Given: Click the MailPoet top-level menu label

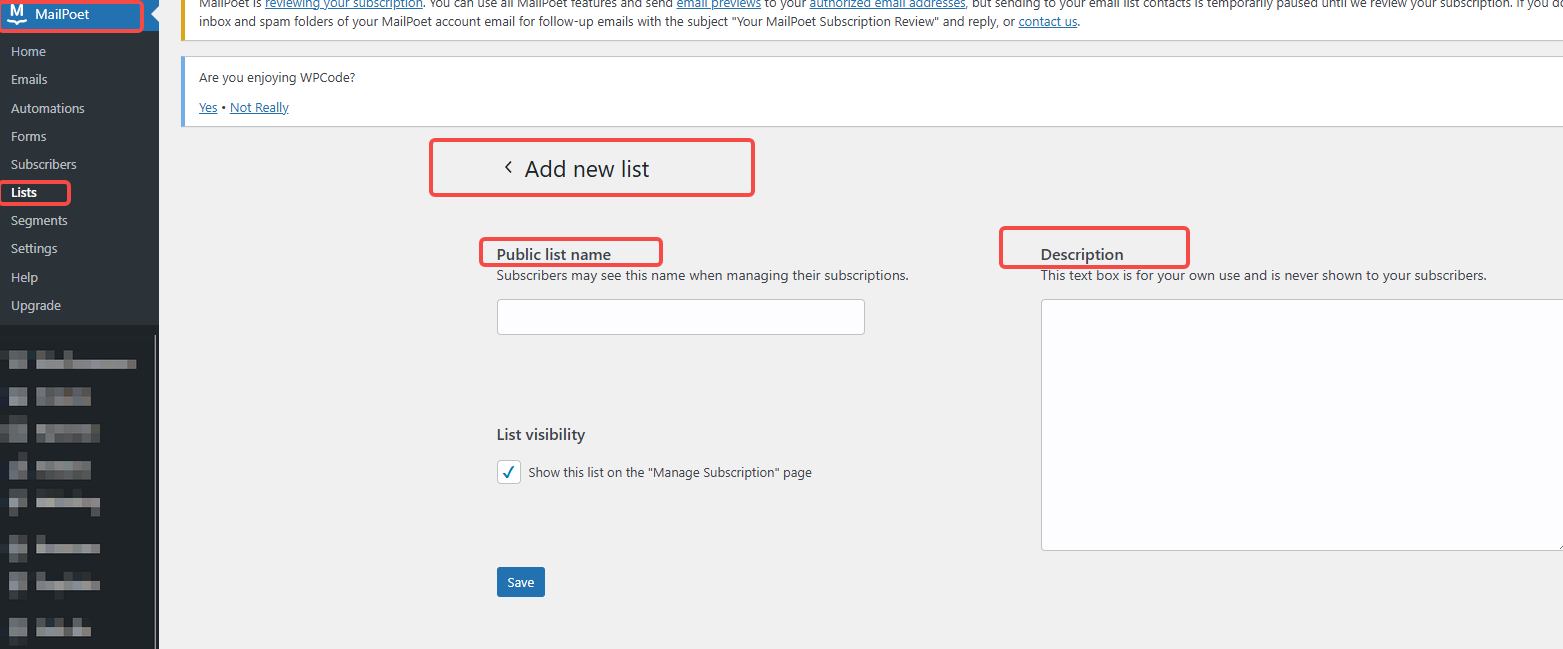Looking at the screenshot, I should point(62,14).
